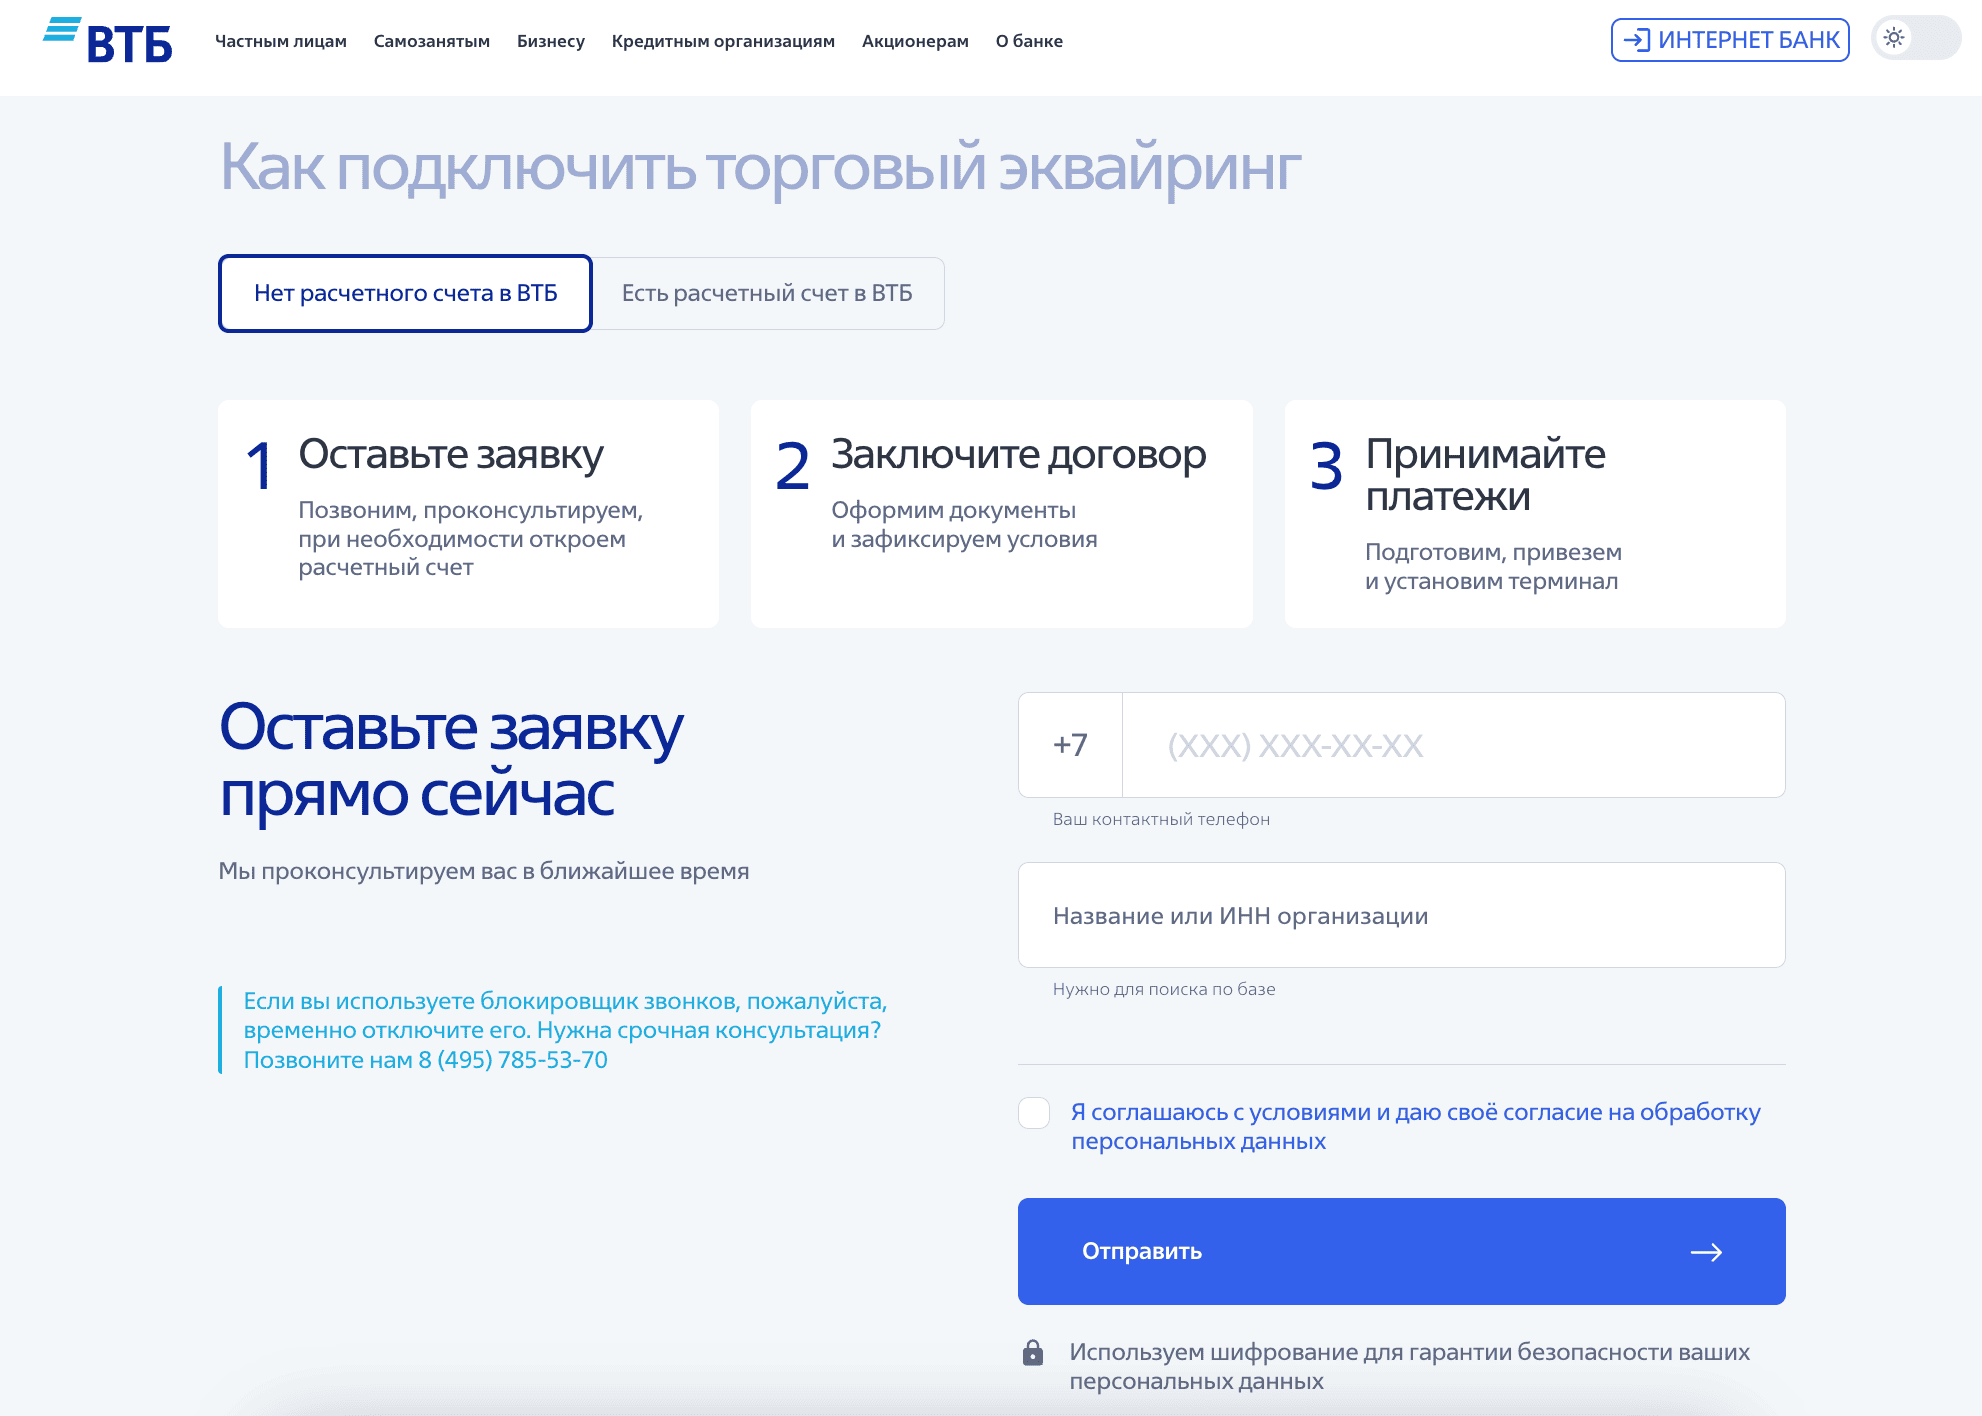
Task: Open the Частным лицам menu
Action: [x=281, y=41]
